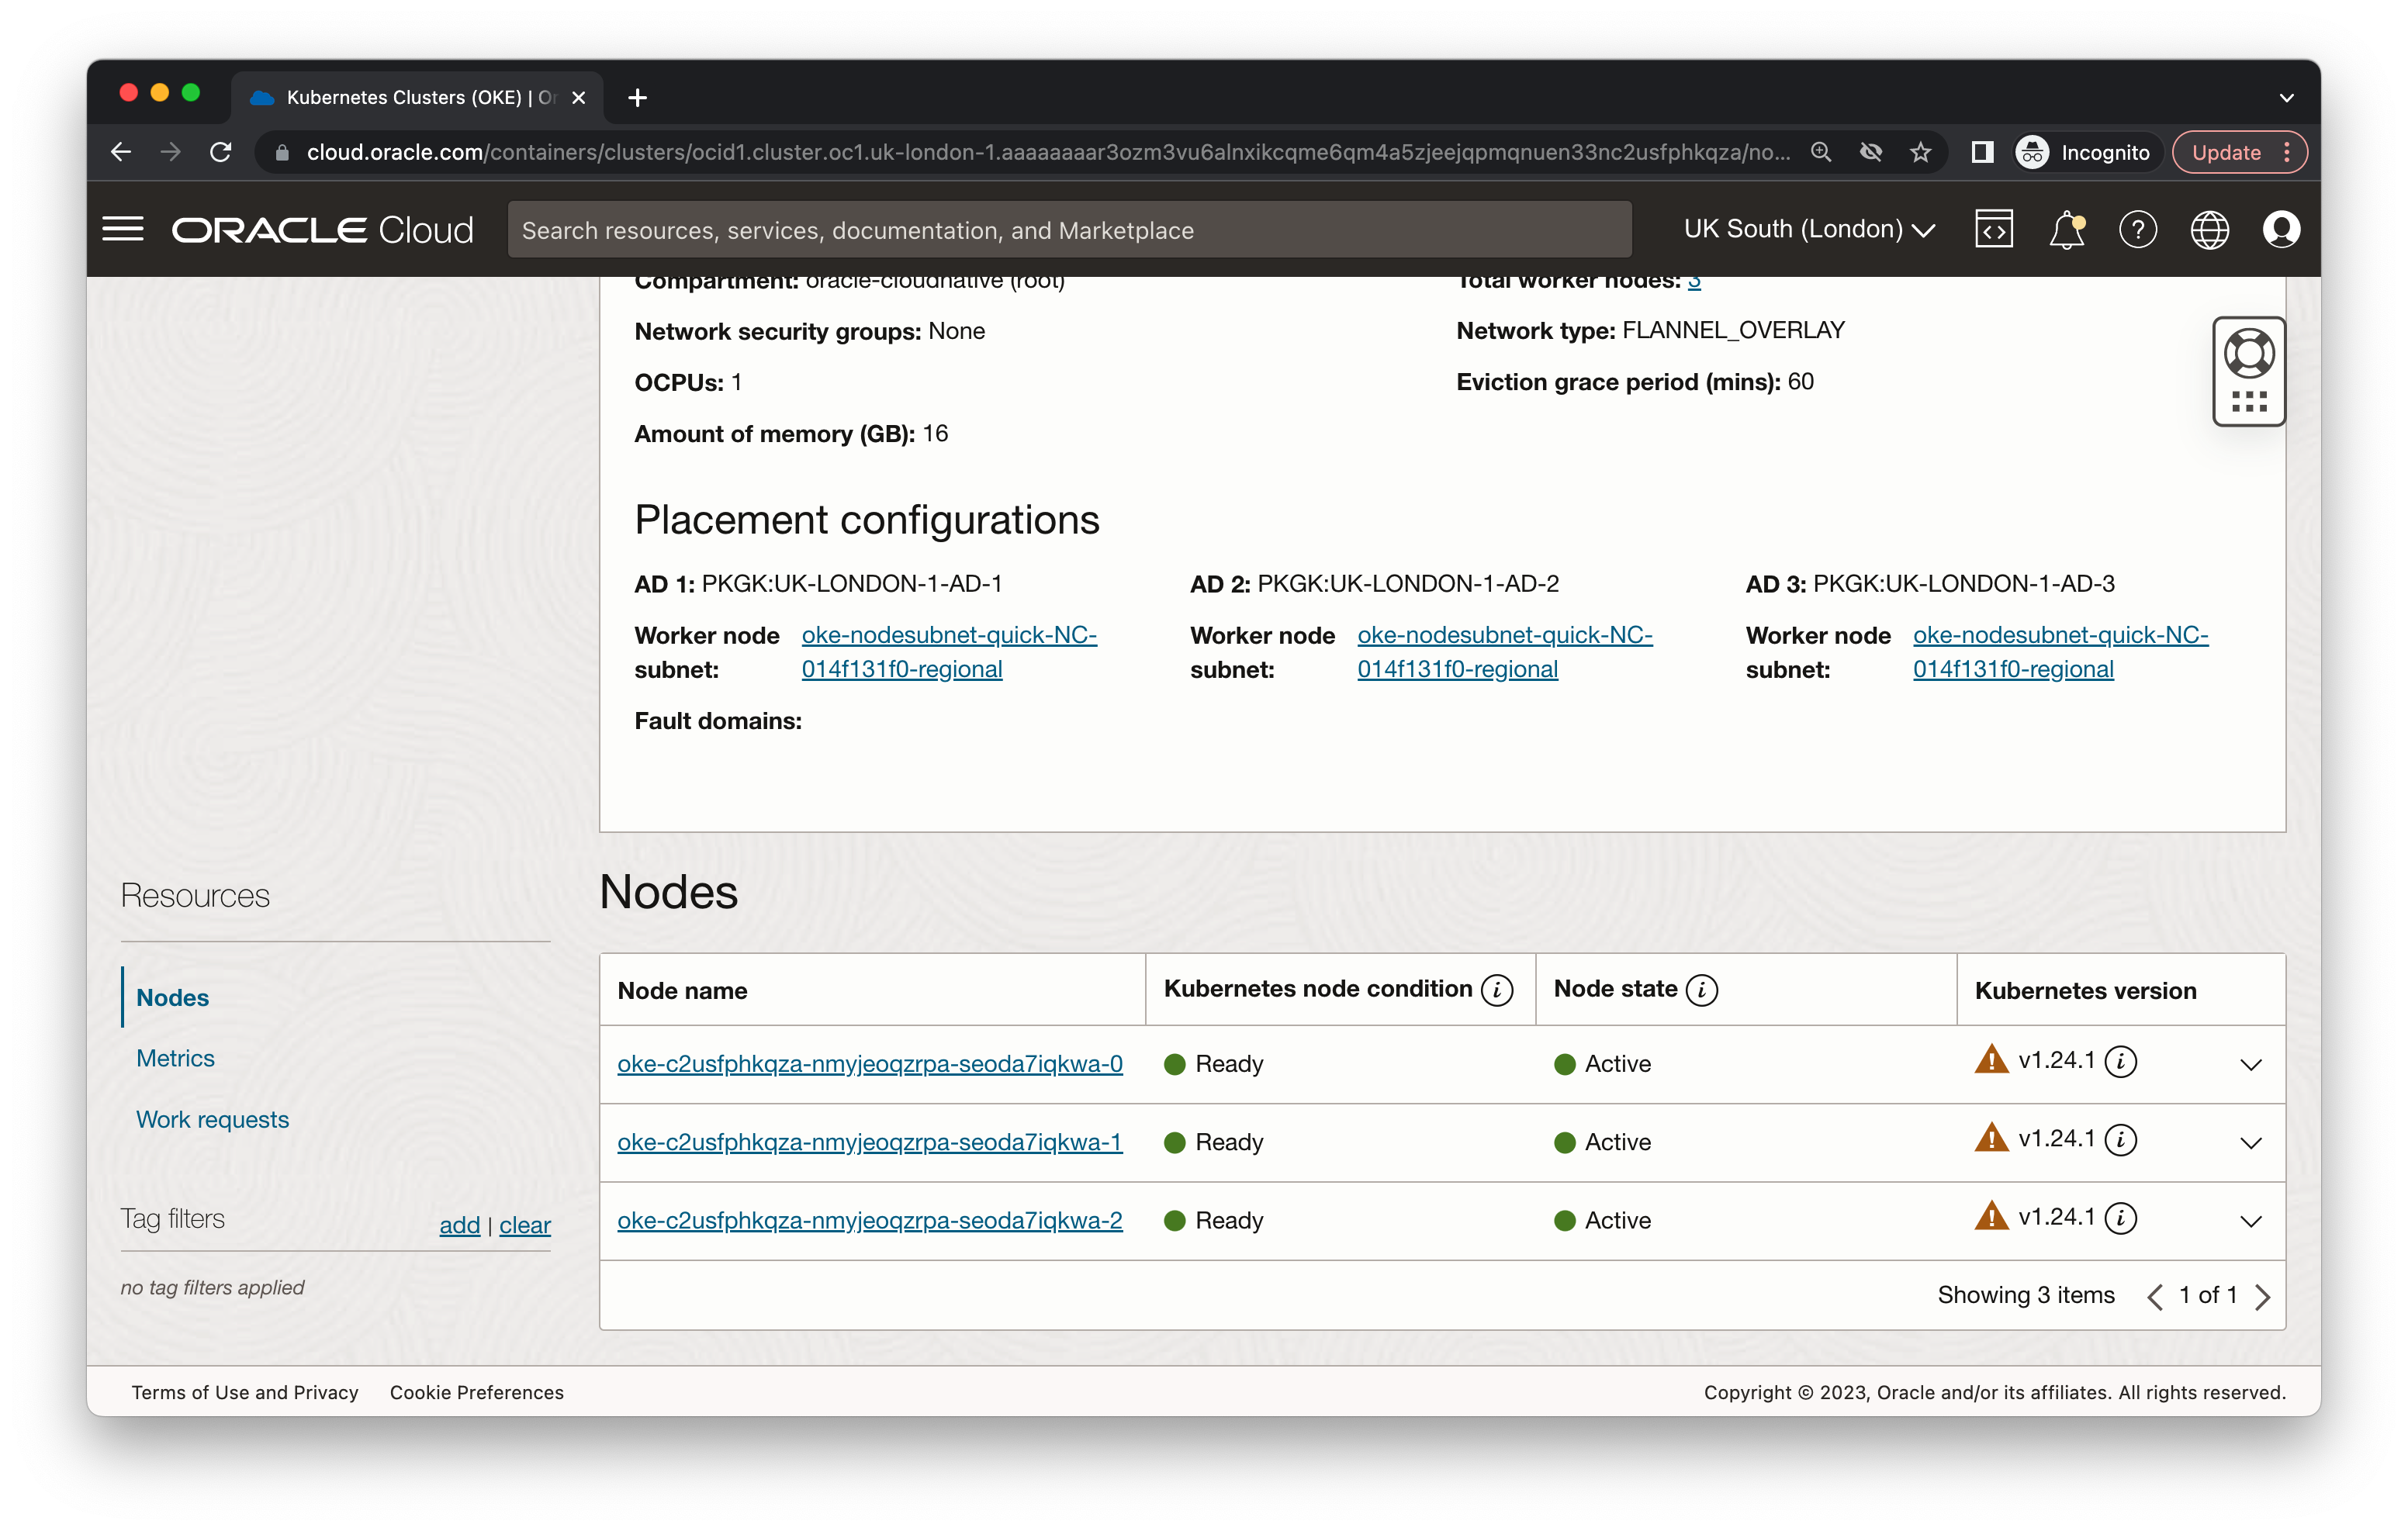The height and width of the screenshot is (1531, 2408).
Task: Open the Cloud Shell developer tools icon
Action: tap(1993, 229)
